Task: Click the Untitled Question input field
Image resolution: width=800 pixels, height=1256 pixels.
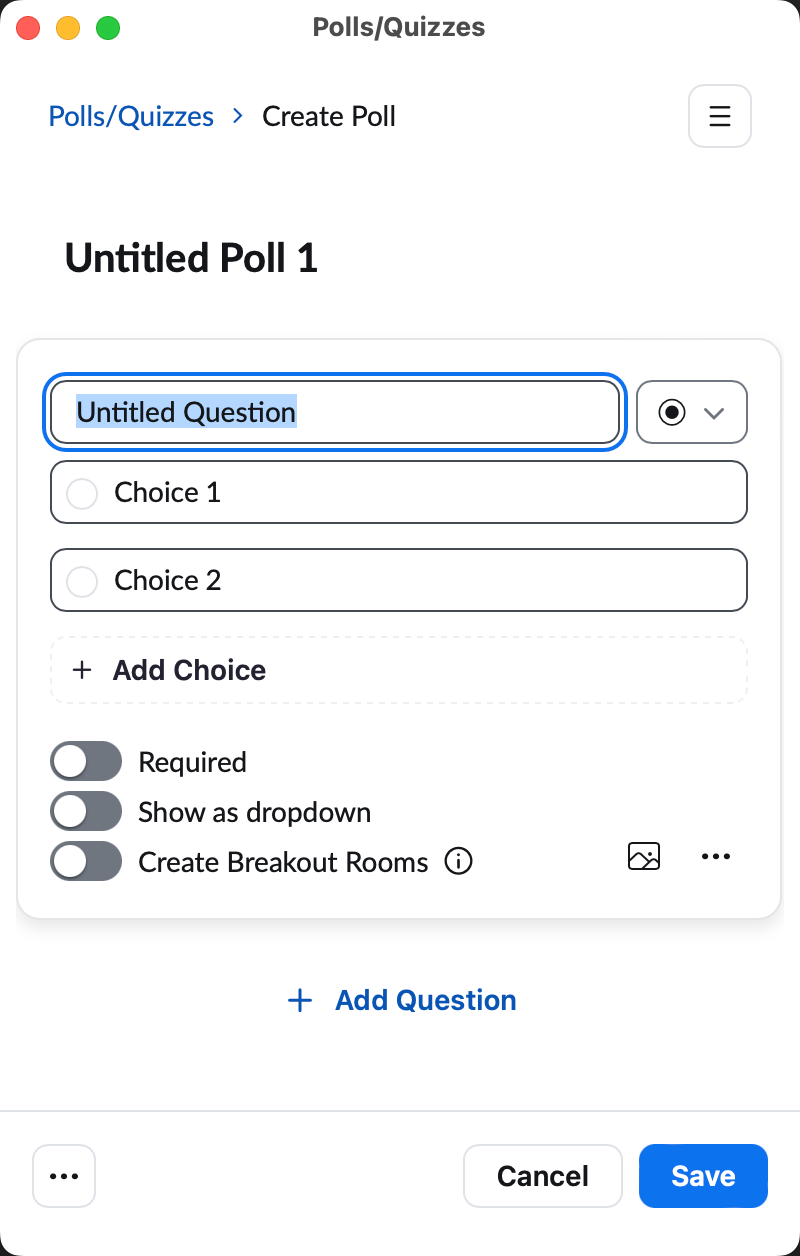Action: tap(335, 412)
